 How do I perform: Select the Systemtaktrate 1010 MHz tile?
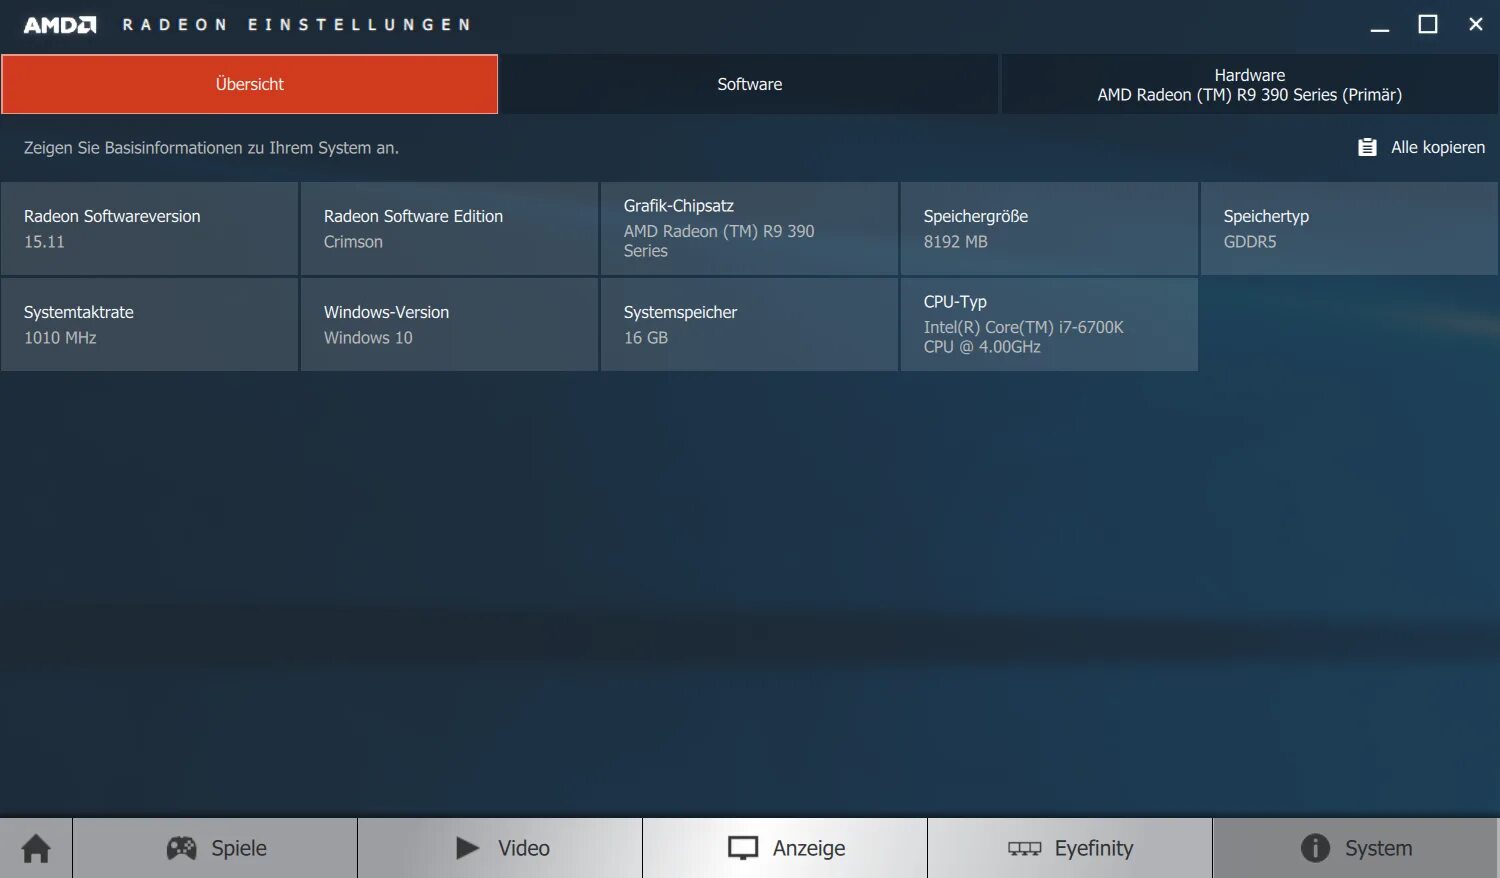pyautogui.click(x=150, y=324)
